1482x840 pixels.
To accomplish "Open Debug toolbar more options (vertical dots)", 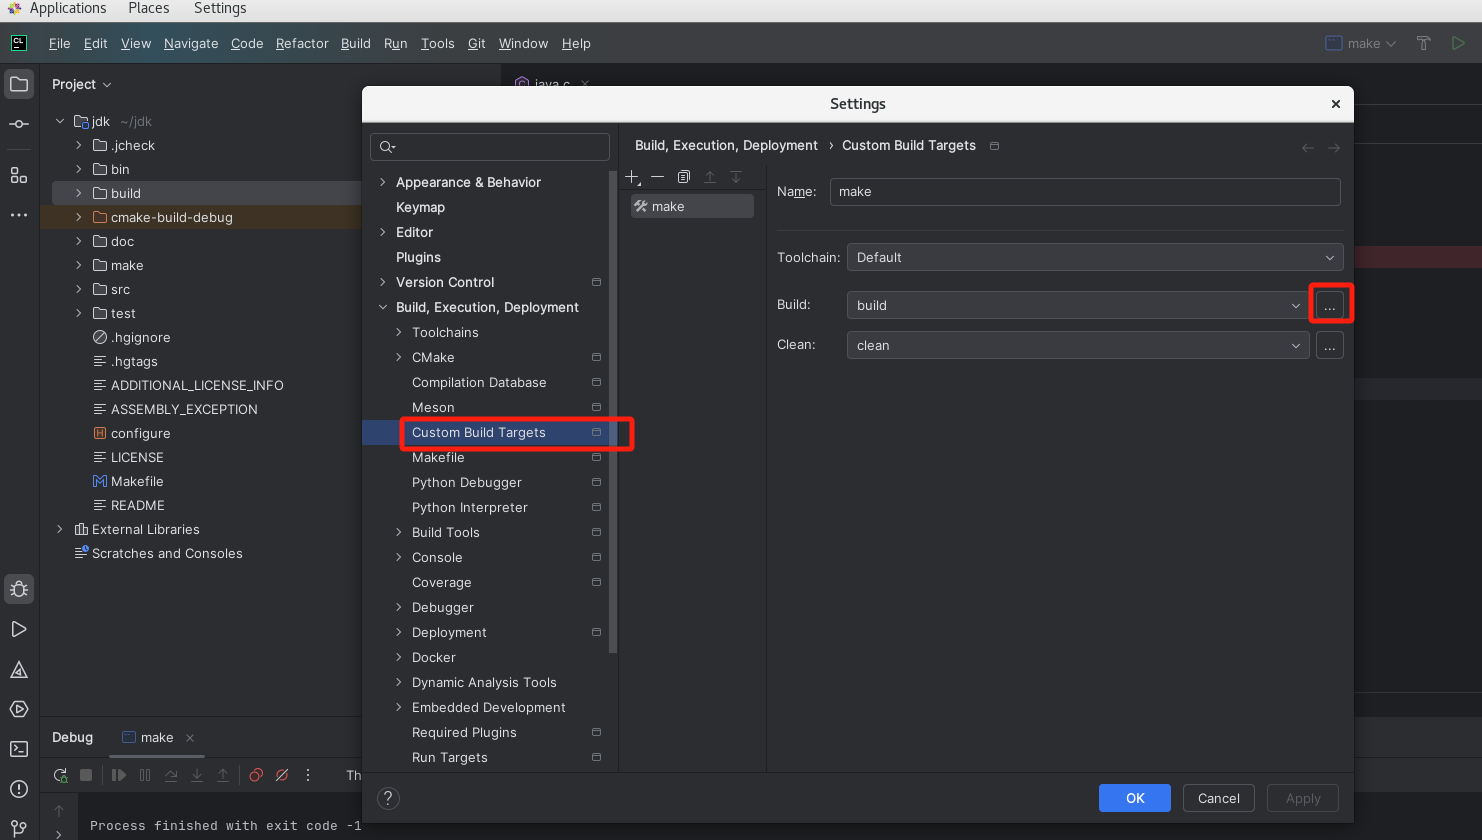I will 308,775.
